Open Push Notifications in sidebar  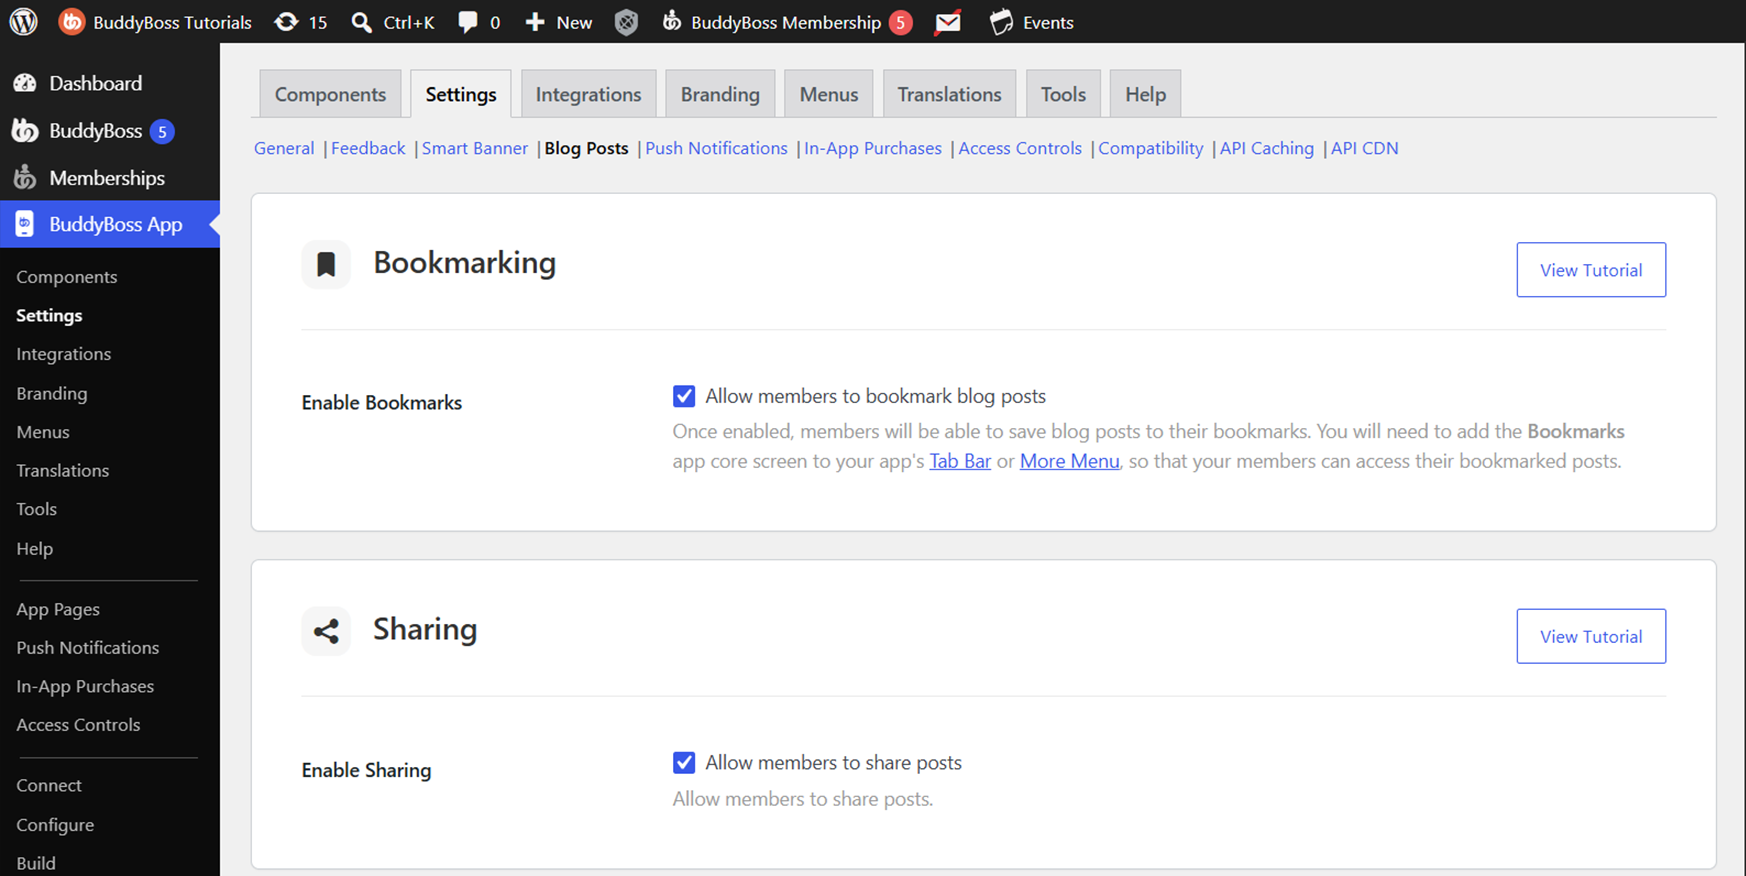[87, 648]
